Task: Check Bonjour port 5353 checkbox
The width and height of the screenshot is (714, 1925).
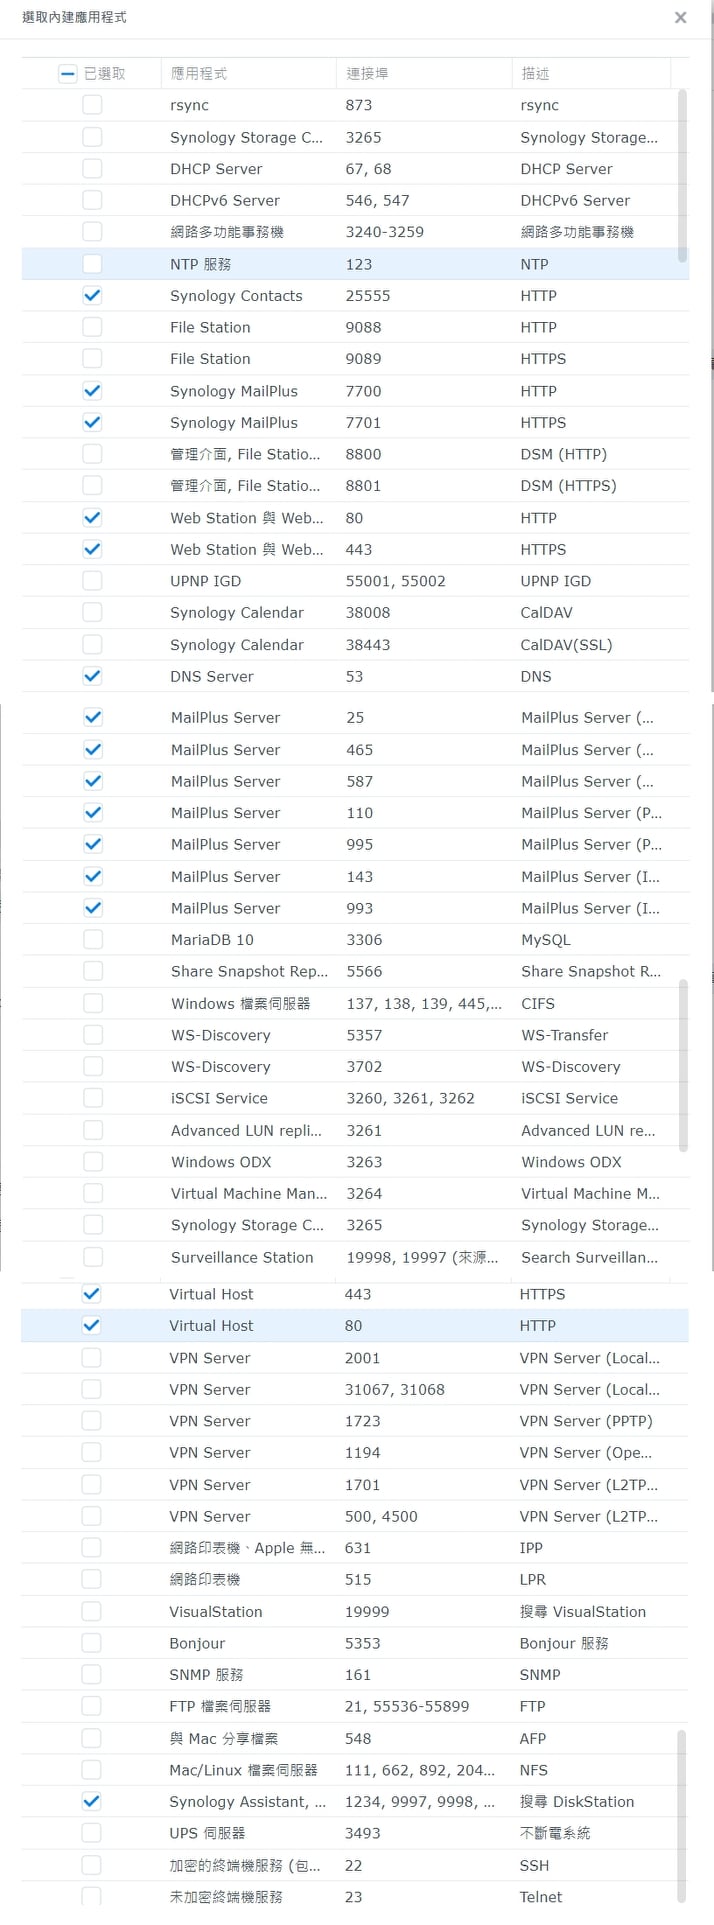Action: (x=91, y=1643)
